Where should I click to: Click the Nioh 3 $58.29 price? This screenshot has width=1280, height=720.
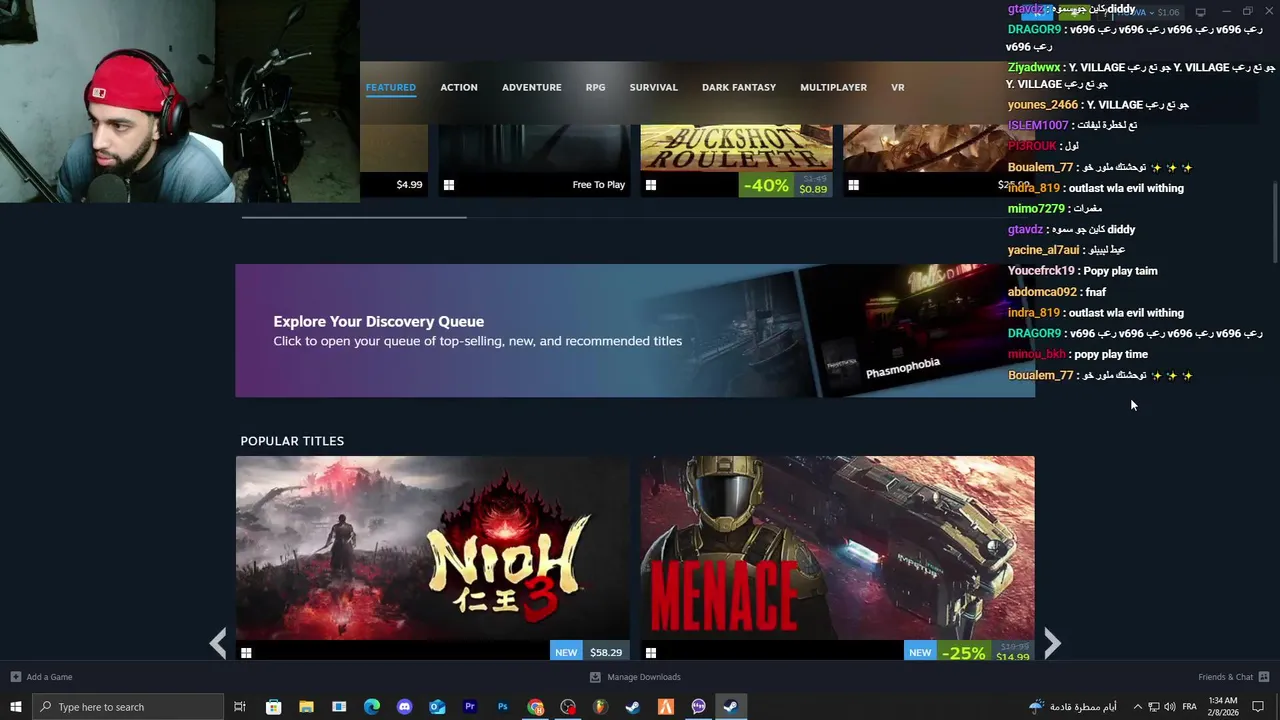(x=606, y=652)
